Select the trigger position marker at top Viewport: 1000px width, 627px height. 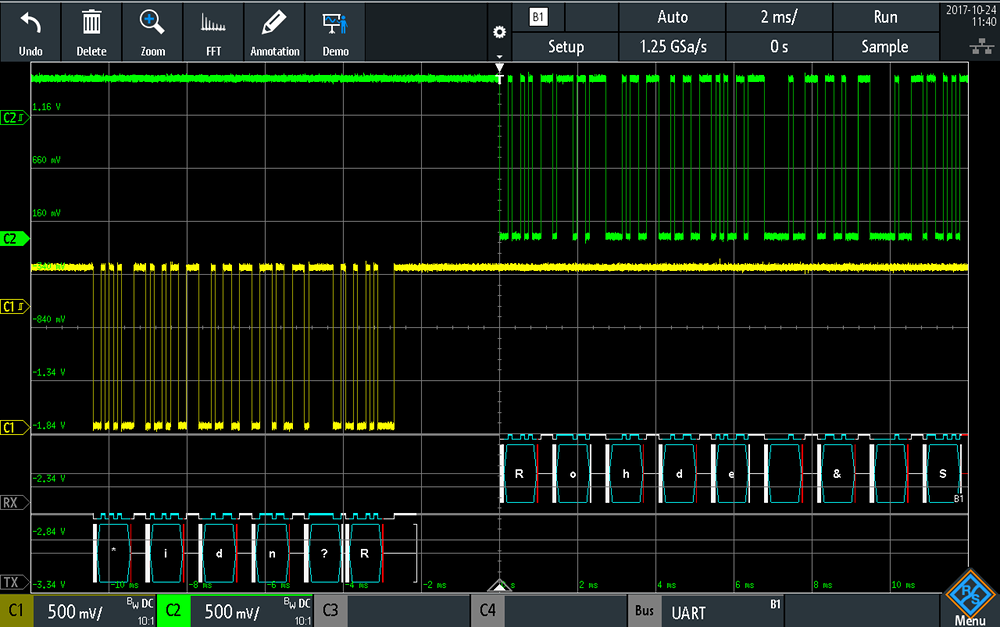point(499,68)
